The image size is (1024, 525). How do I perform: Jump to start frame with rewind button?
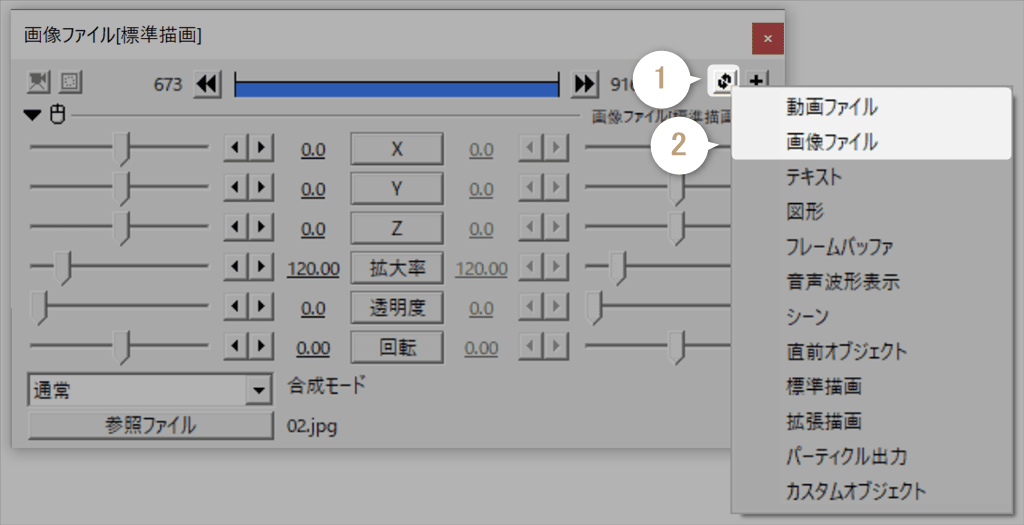pyautogui.click(x=208, y=84)
